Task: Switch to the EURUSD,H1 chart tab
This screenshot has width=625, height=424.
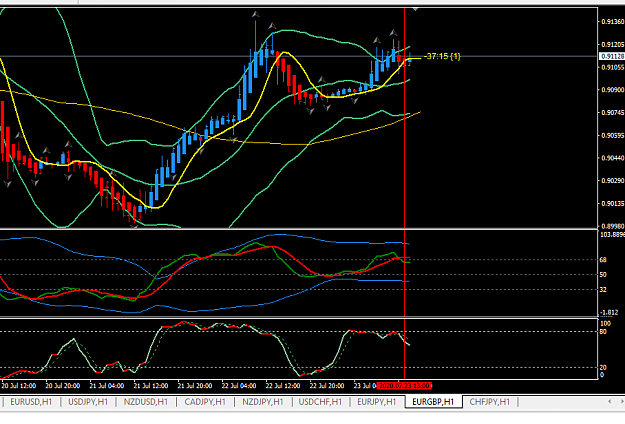Action: point(31,402)
